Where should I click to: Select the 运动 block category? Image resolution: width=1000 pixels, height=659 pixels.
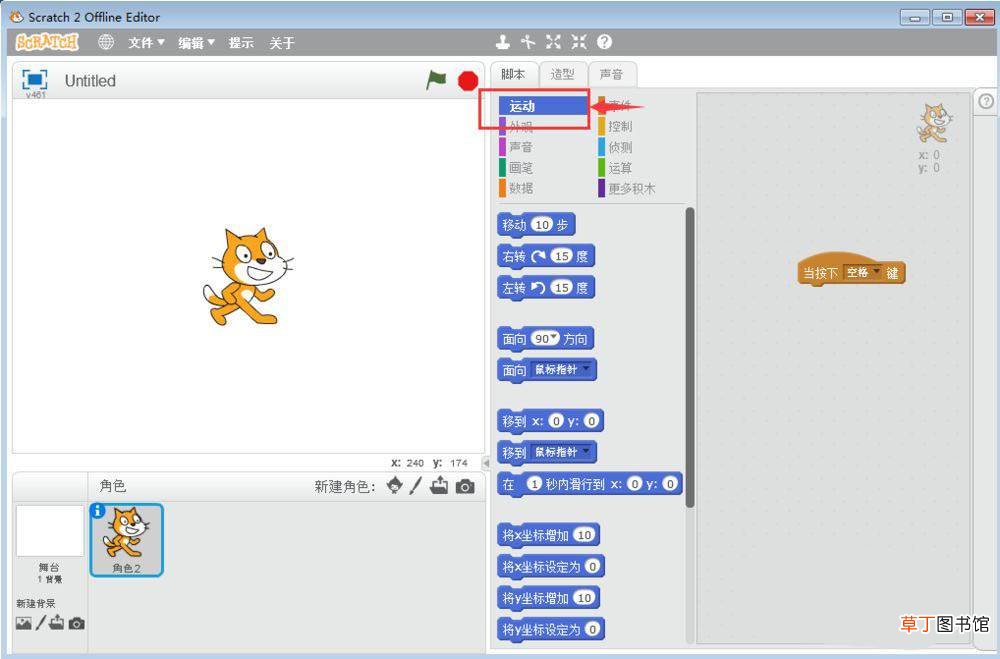(x=543, y=106)
